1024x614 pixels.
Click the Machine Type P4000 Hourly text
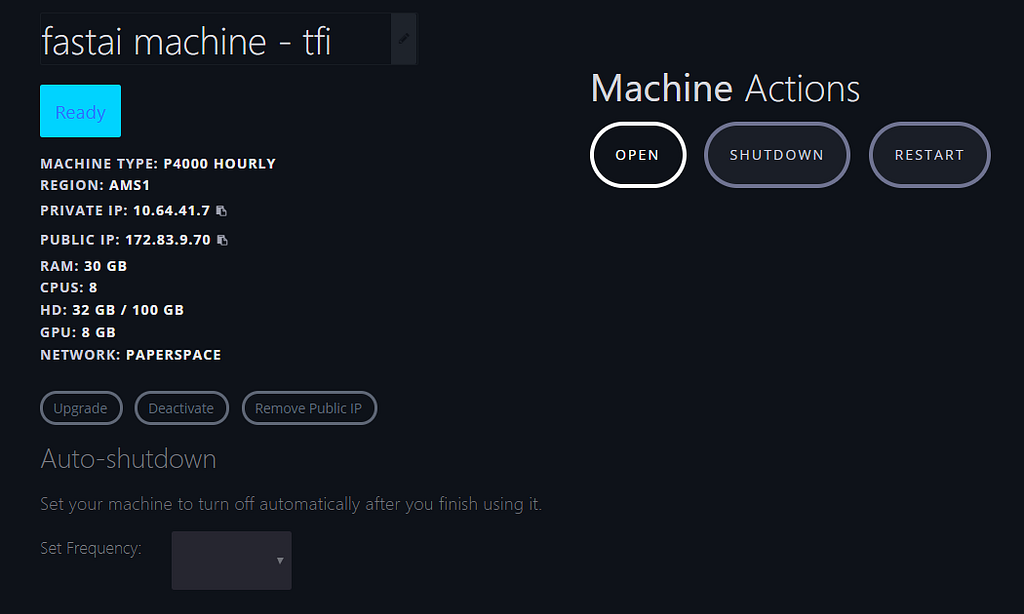coord(158,164)
